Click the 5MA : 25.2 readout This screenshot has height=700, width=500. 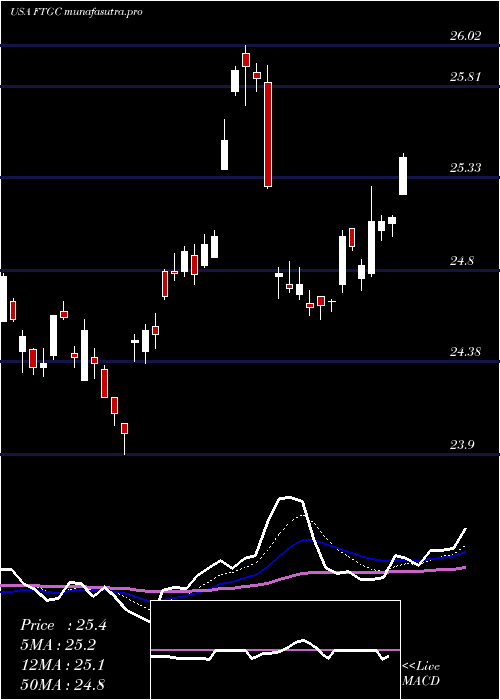coord(58,645)
